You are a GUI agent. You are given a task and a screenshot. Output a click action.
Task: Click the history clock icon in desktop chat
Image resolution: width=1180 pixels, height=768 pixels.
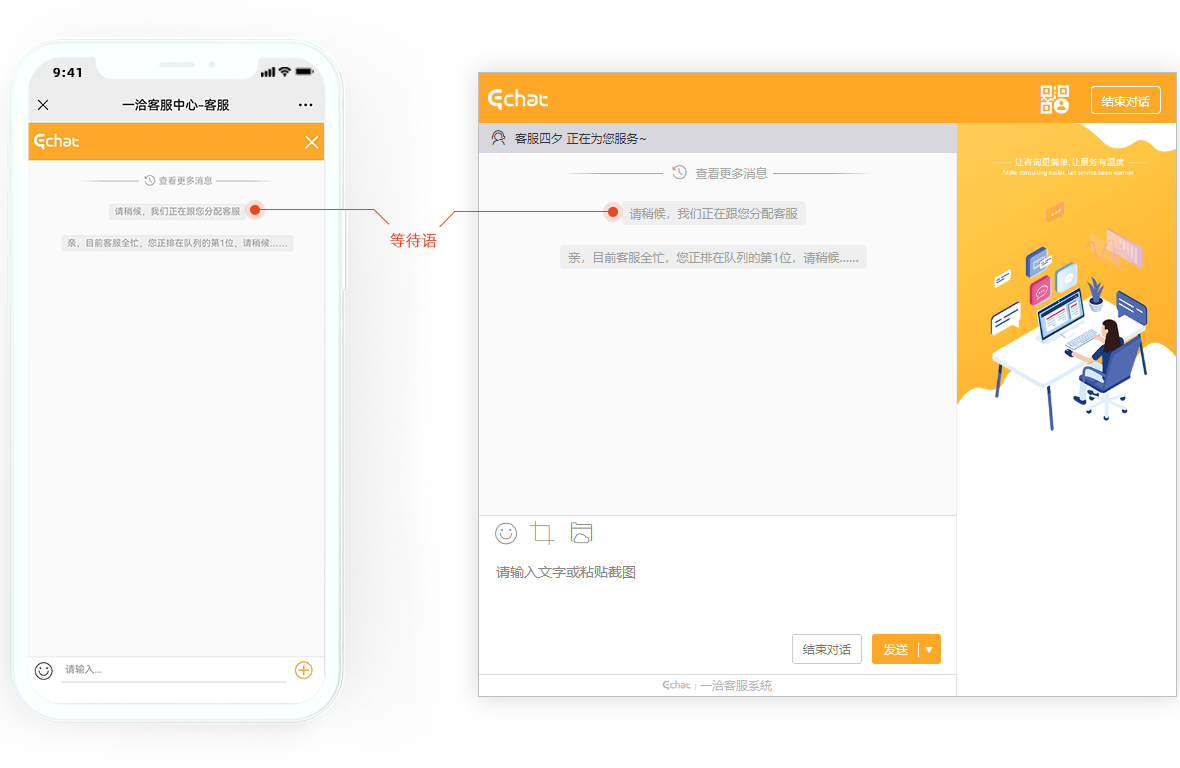(x=679, y=173)
